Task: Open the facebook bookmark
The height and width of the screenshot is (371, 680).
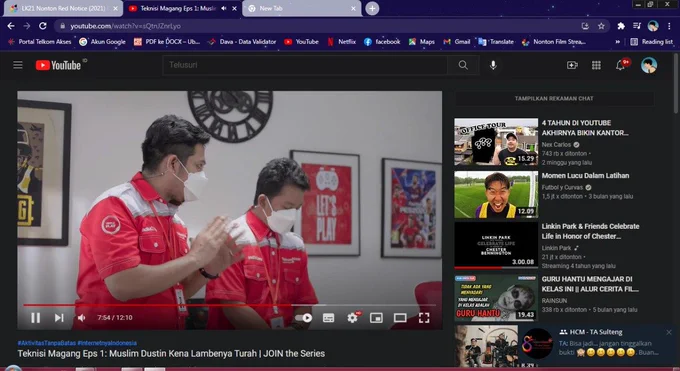Action: pos(382,42)
